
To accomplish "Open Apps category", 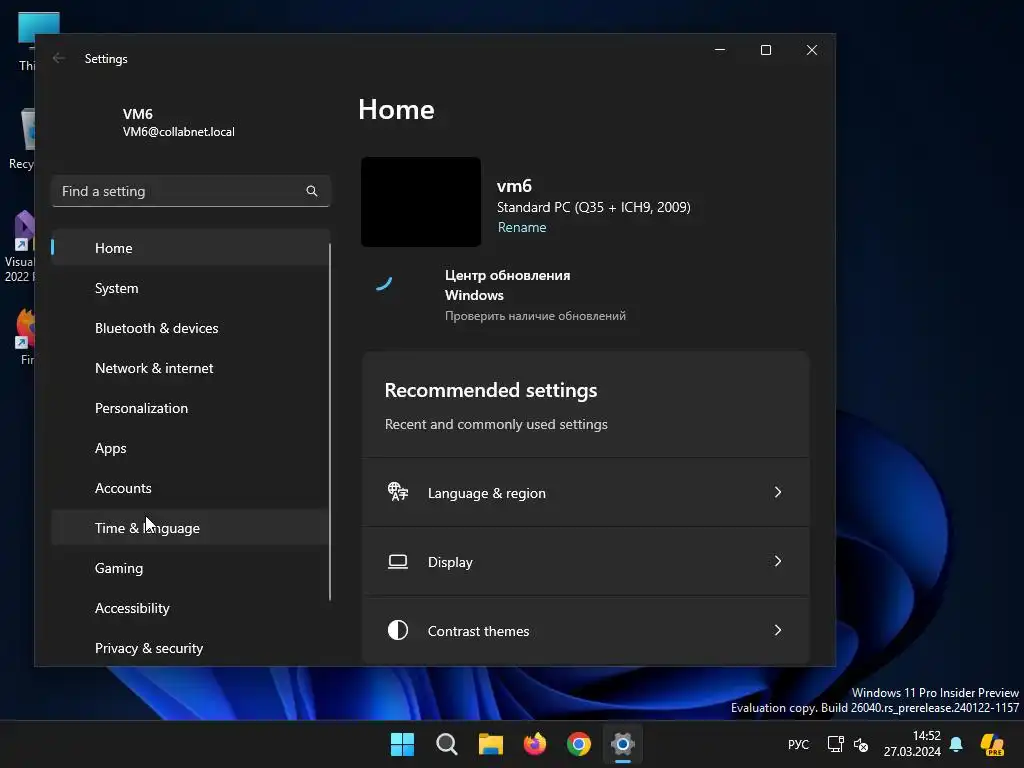I will [189, 448].
